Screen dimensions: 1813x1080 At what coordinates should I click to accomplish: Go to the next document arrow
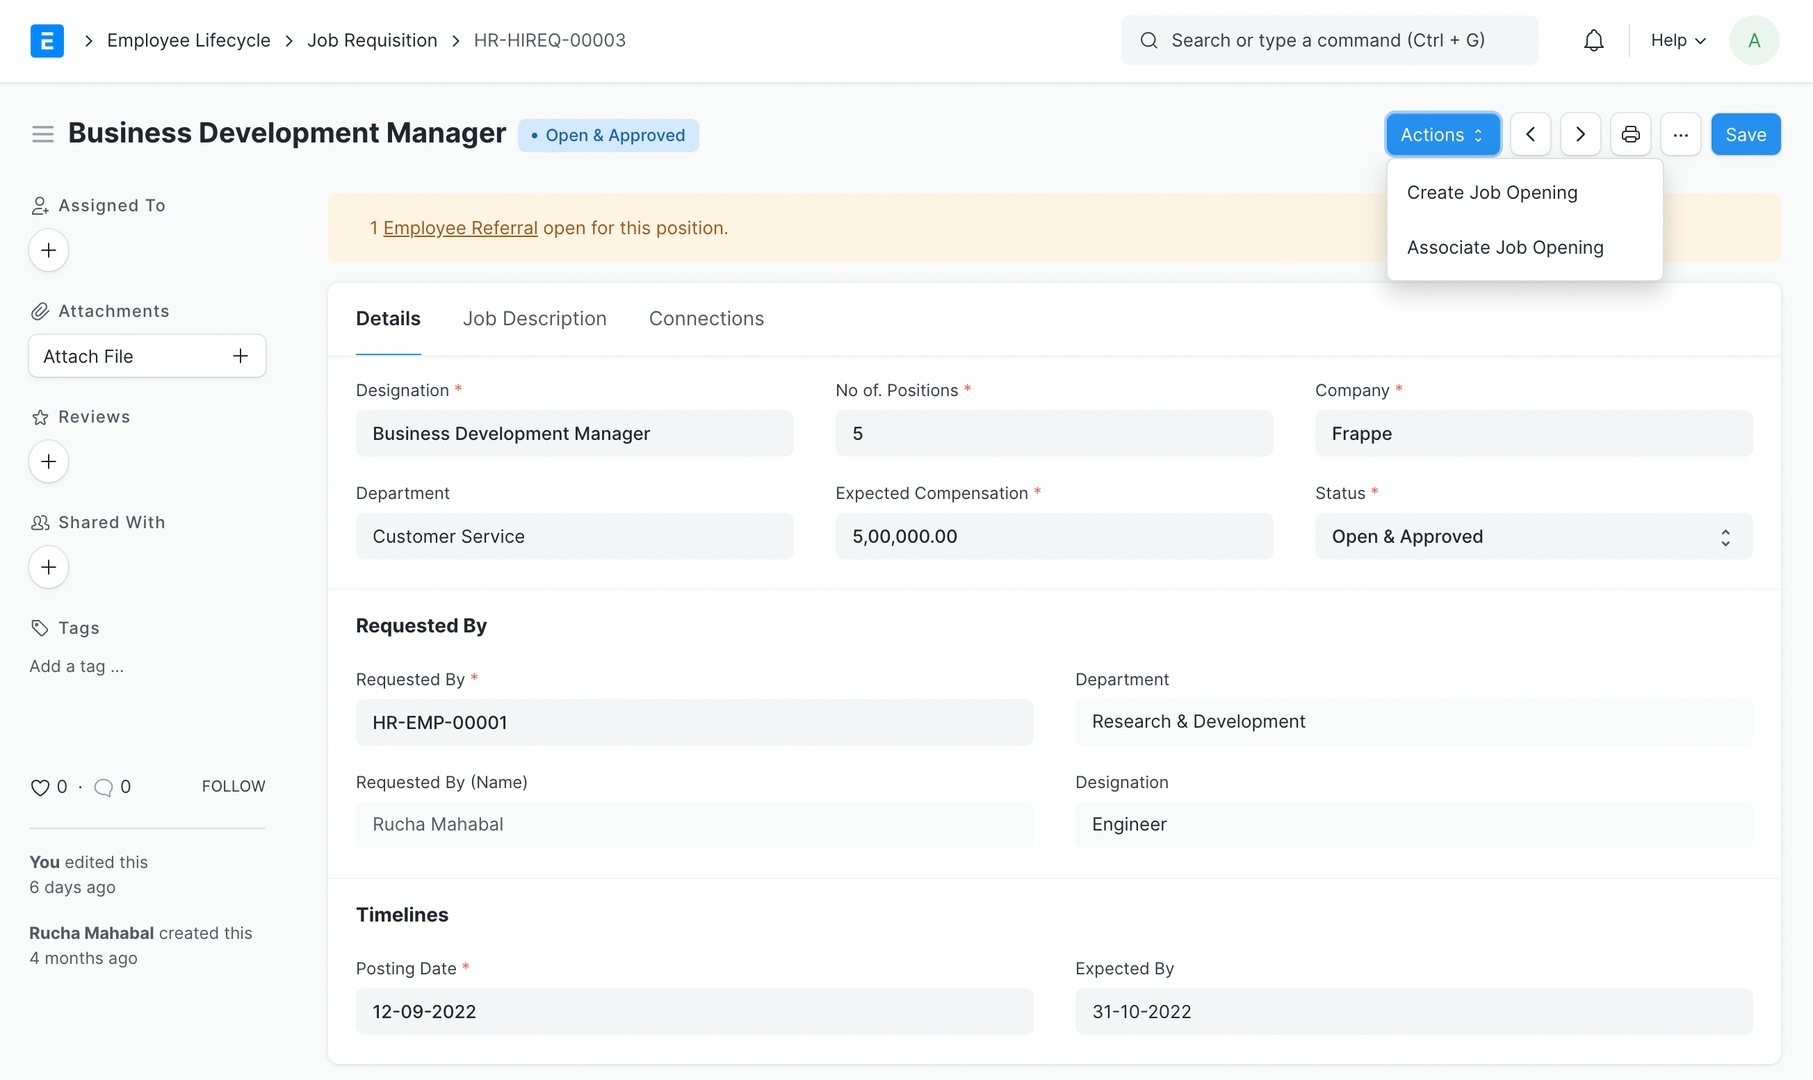click(1580, 135)
